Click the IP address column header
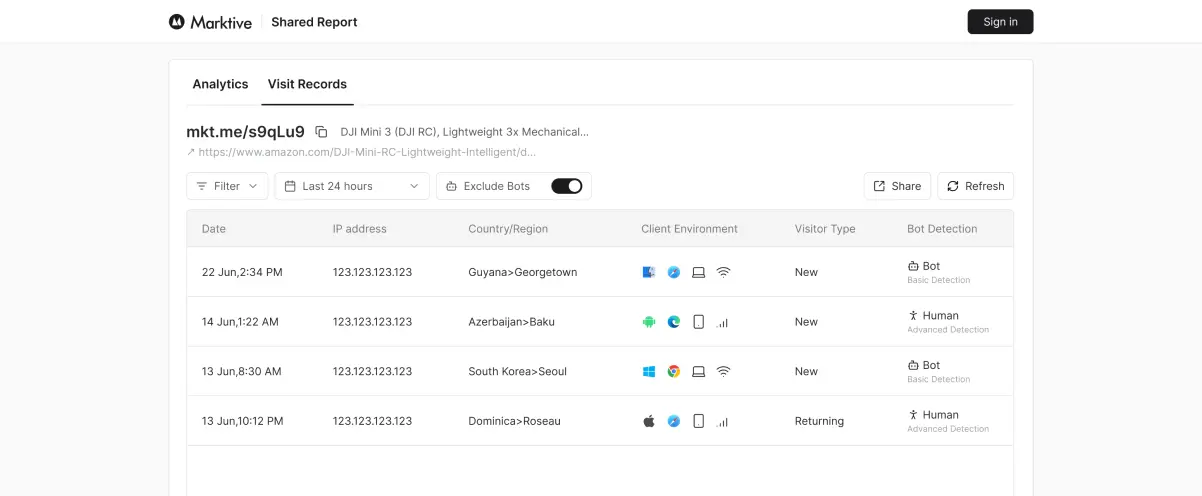This screenshot has height=496, width=1202. (x=360, y=229)
